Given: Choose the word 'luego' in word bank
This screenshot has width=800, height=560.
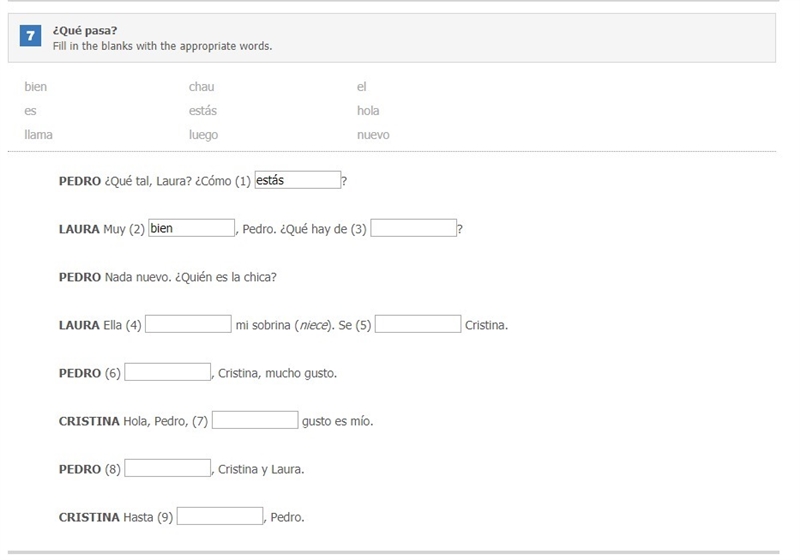Looking at the screenshot, I should [x=203, y=135].
